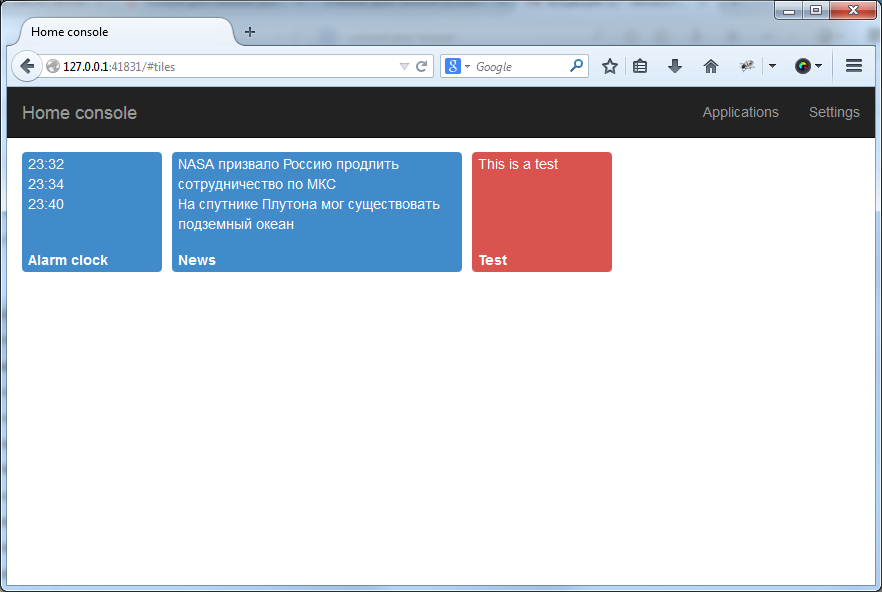The width and height of the screenshot is (882, 600).
Task: Open the URL history dropdown arrow
Action: 404,66
